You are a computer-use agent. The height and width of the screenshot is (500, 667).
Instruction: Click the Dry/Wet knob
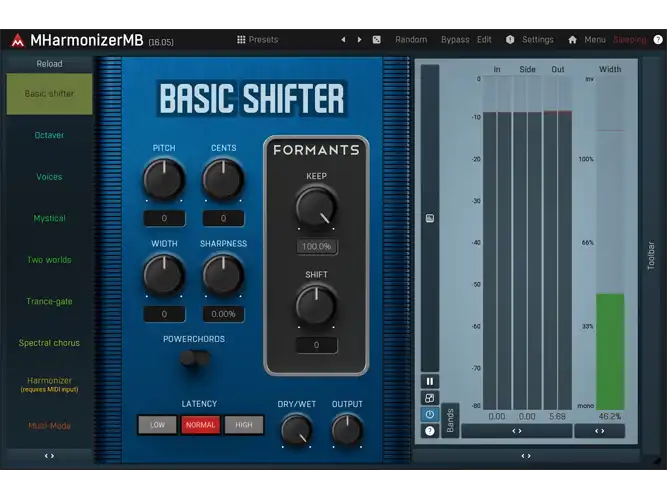[x=296, y=430]
